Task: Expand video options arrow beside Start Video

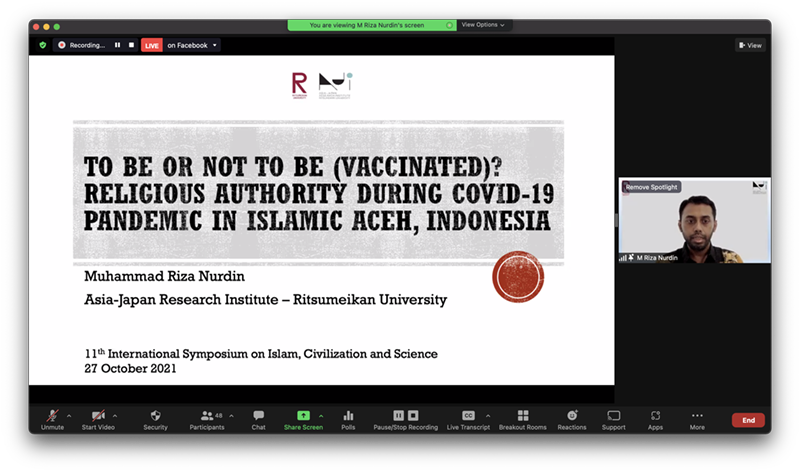Action: (x=115, y=415)
